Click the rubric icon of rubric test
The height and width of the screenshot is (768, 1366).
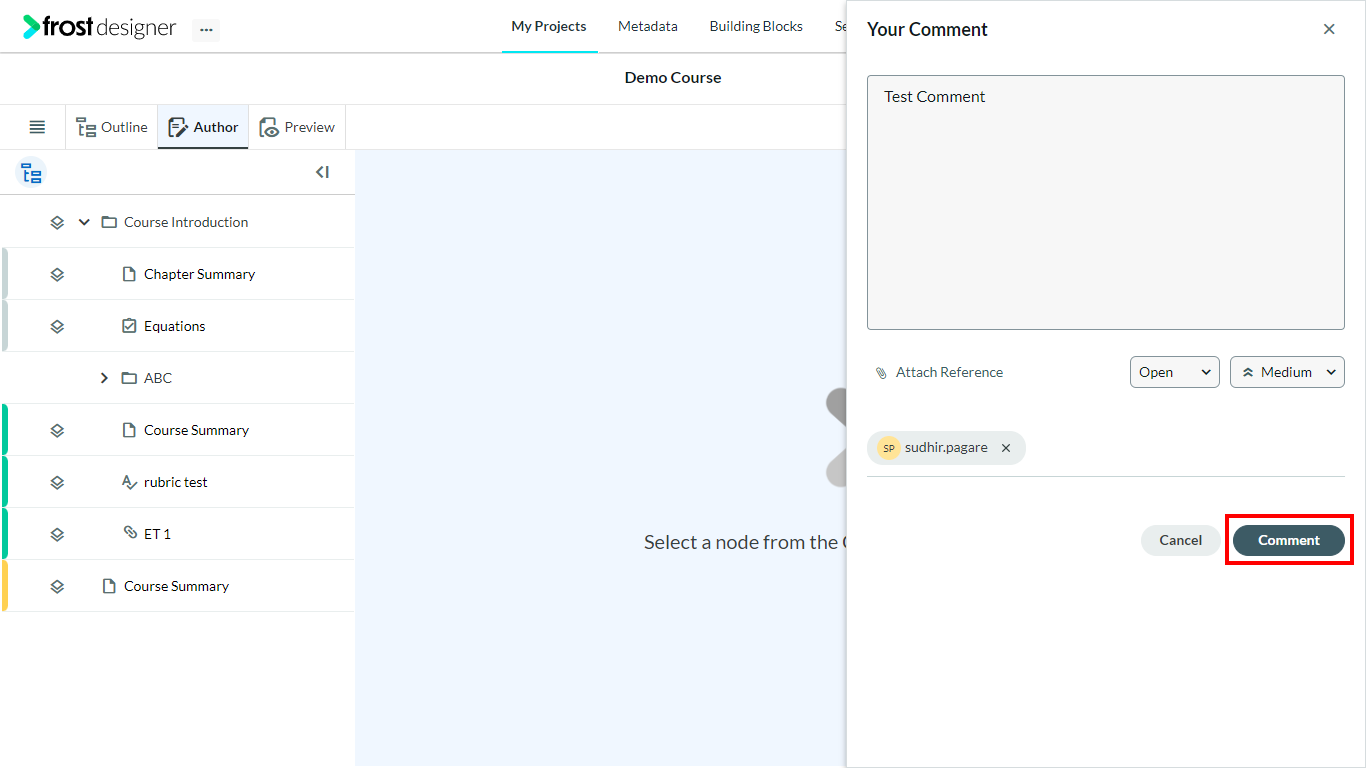[129, 482]
